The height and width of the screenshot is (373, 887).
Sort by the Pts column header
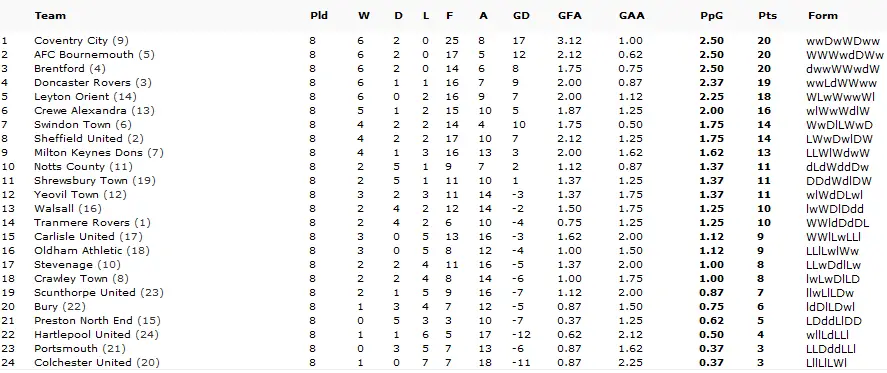[x=768, y=16]
